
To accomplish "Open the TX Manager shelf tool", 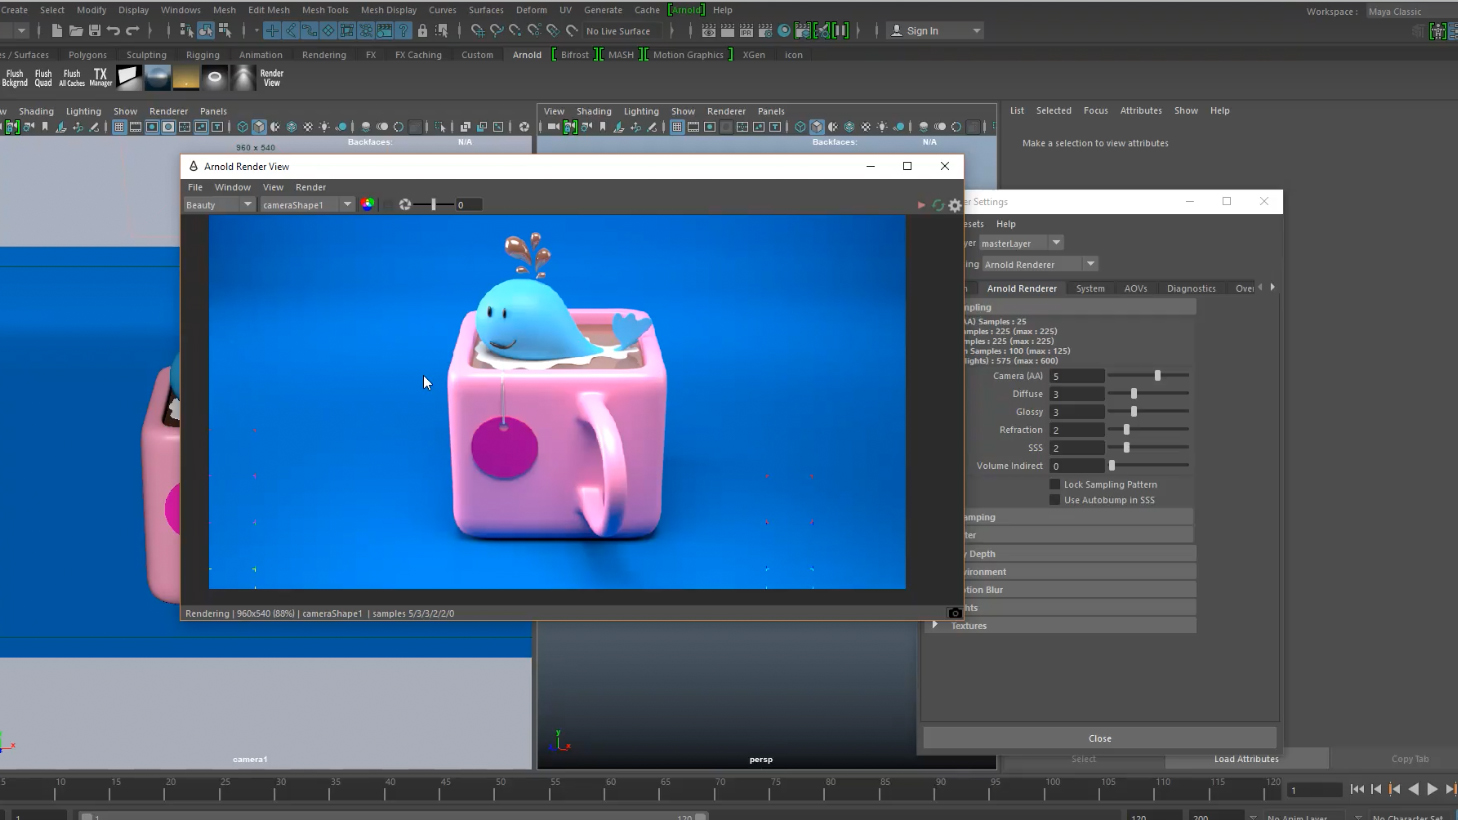I will (100, 77).
